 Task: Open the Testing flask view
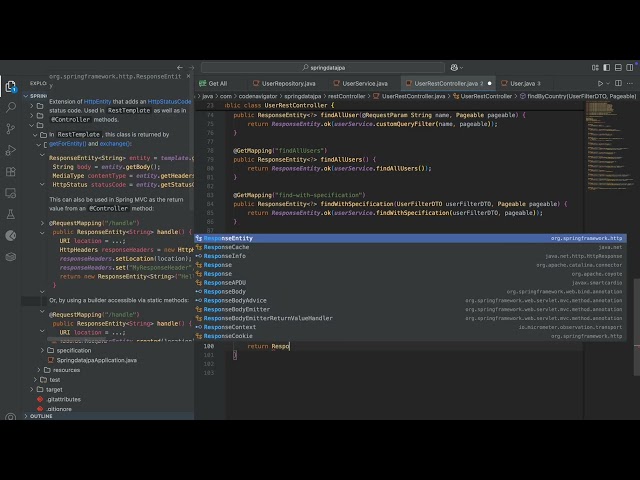click(11, 214)
